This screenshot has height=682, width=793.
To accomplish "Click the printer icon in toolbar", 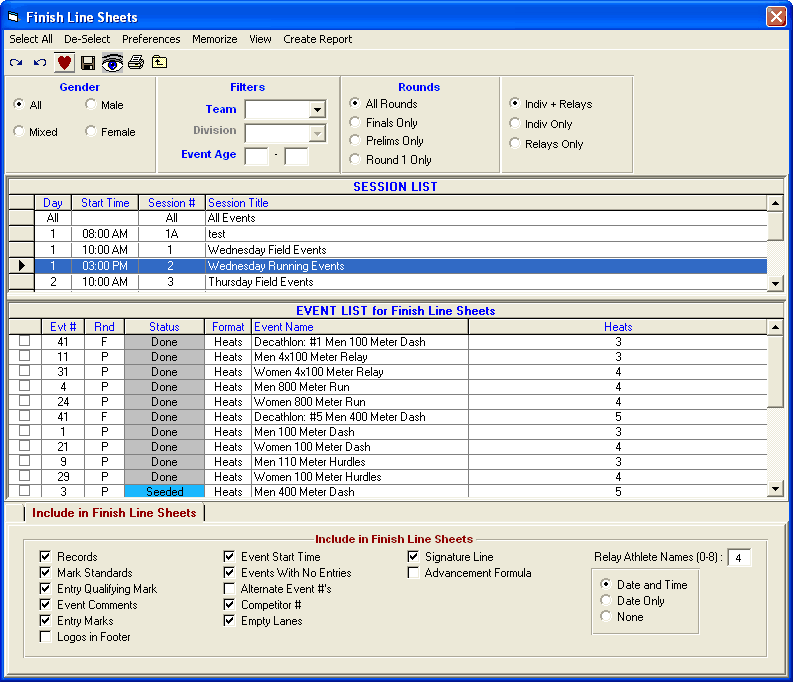I will (x=136, y=62).
